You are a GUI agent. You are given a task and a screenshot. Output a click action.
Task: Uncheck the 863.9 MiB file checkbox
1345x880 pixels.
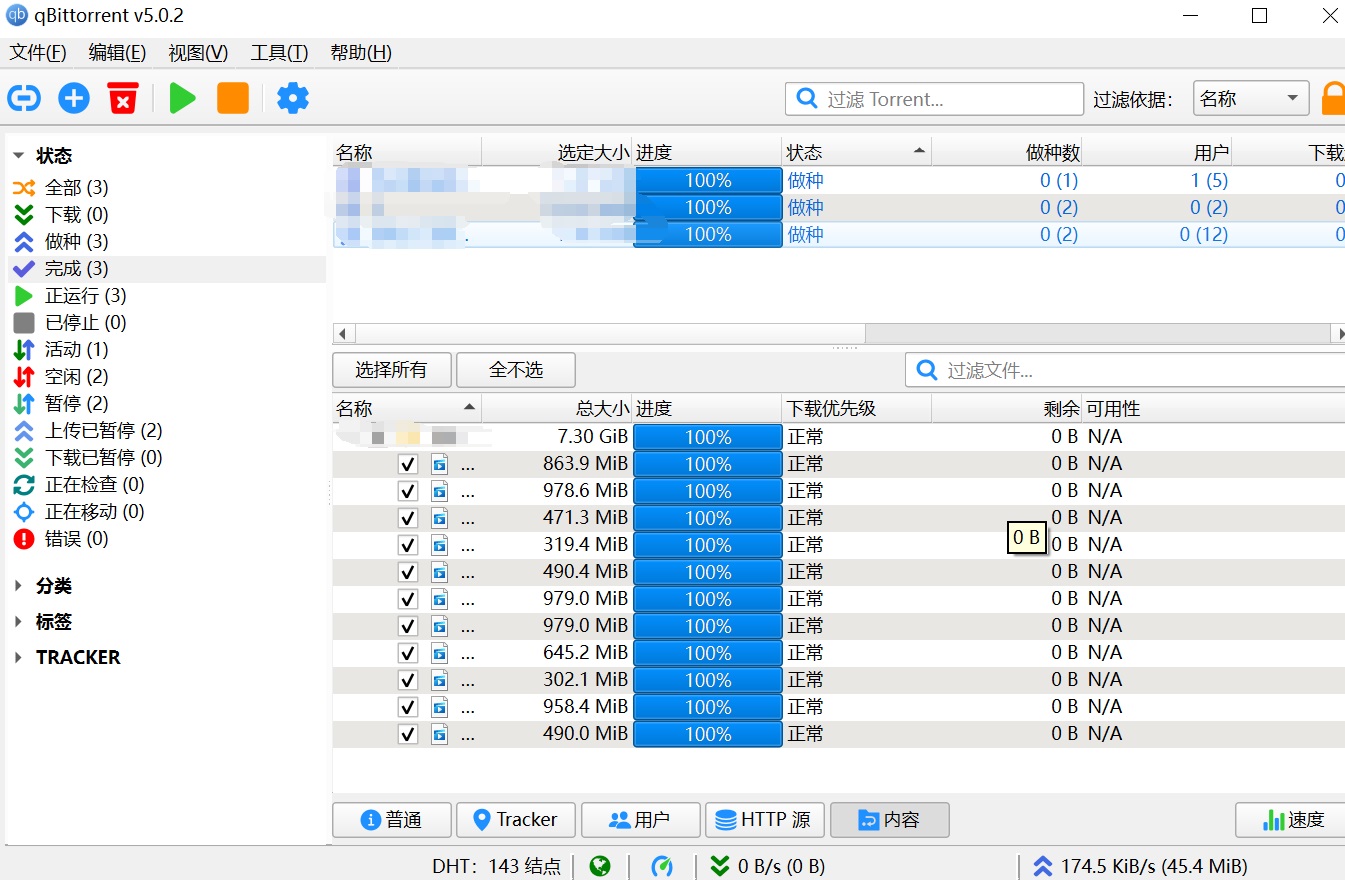pos(407,464)
